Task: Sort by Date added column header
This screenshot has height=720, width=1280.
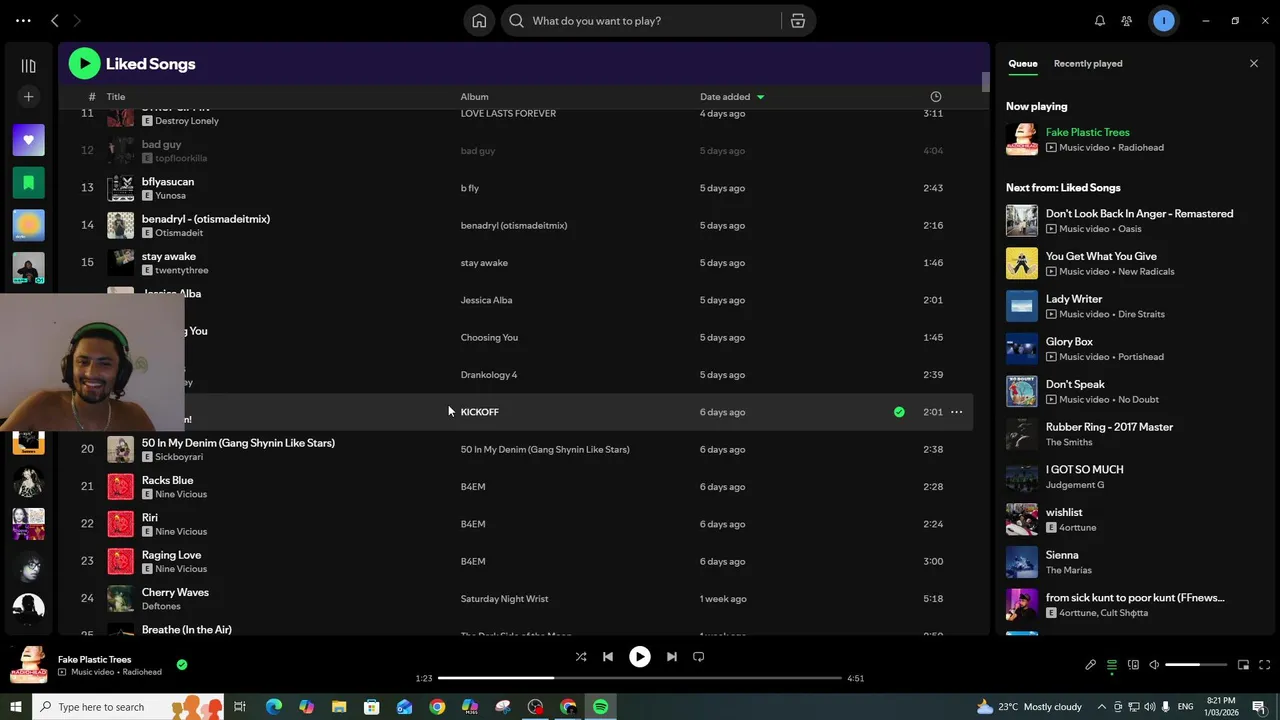Action: coord(732,97)
